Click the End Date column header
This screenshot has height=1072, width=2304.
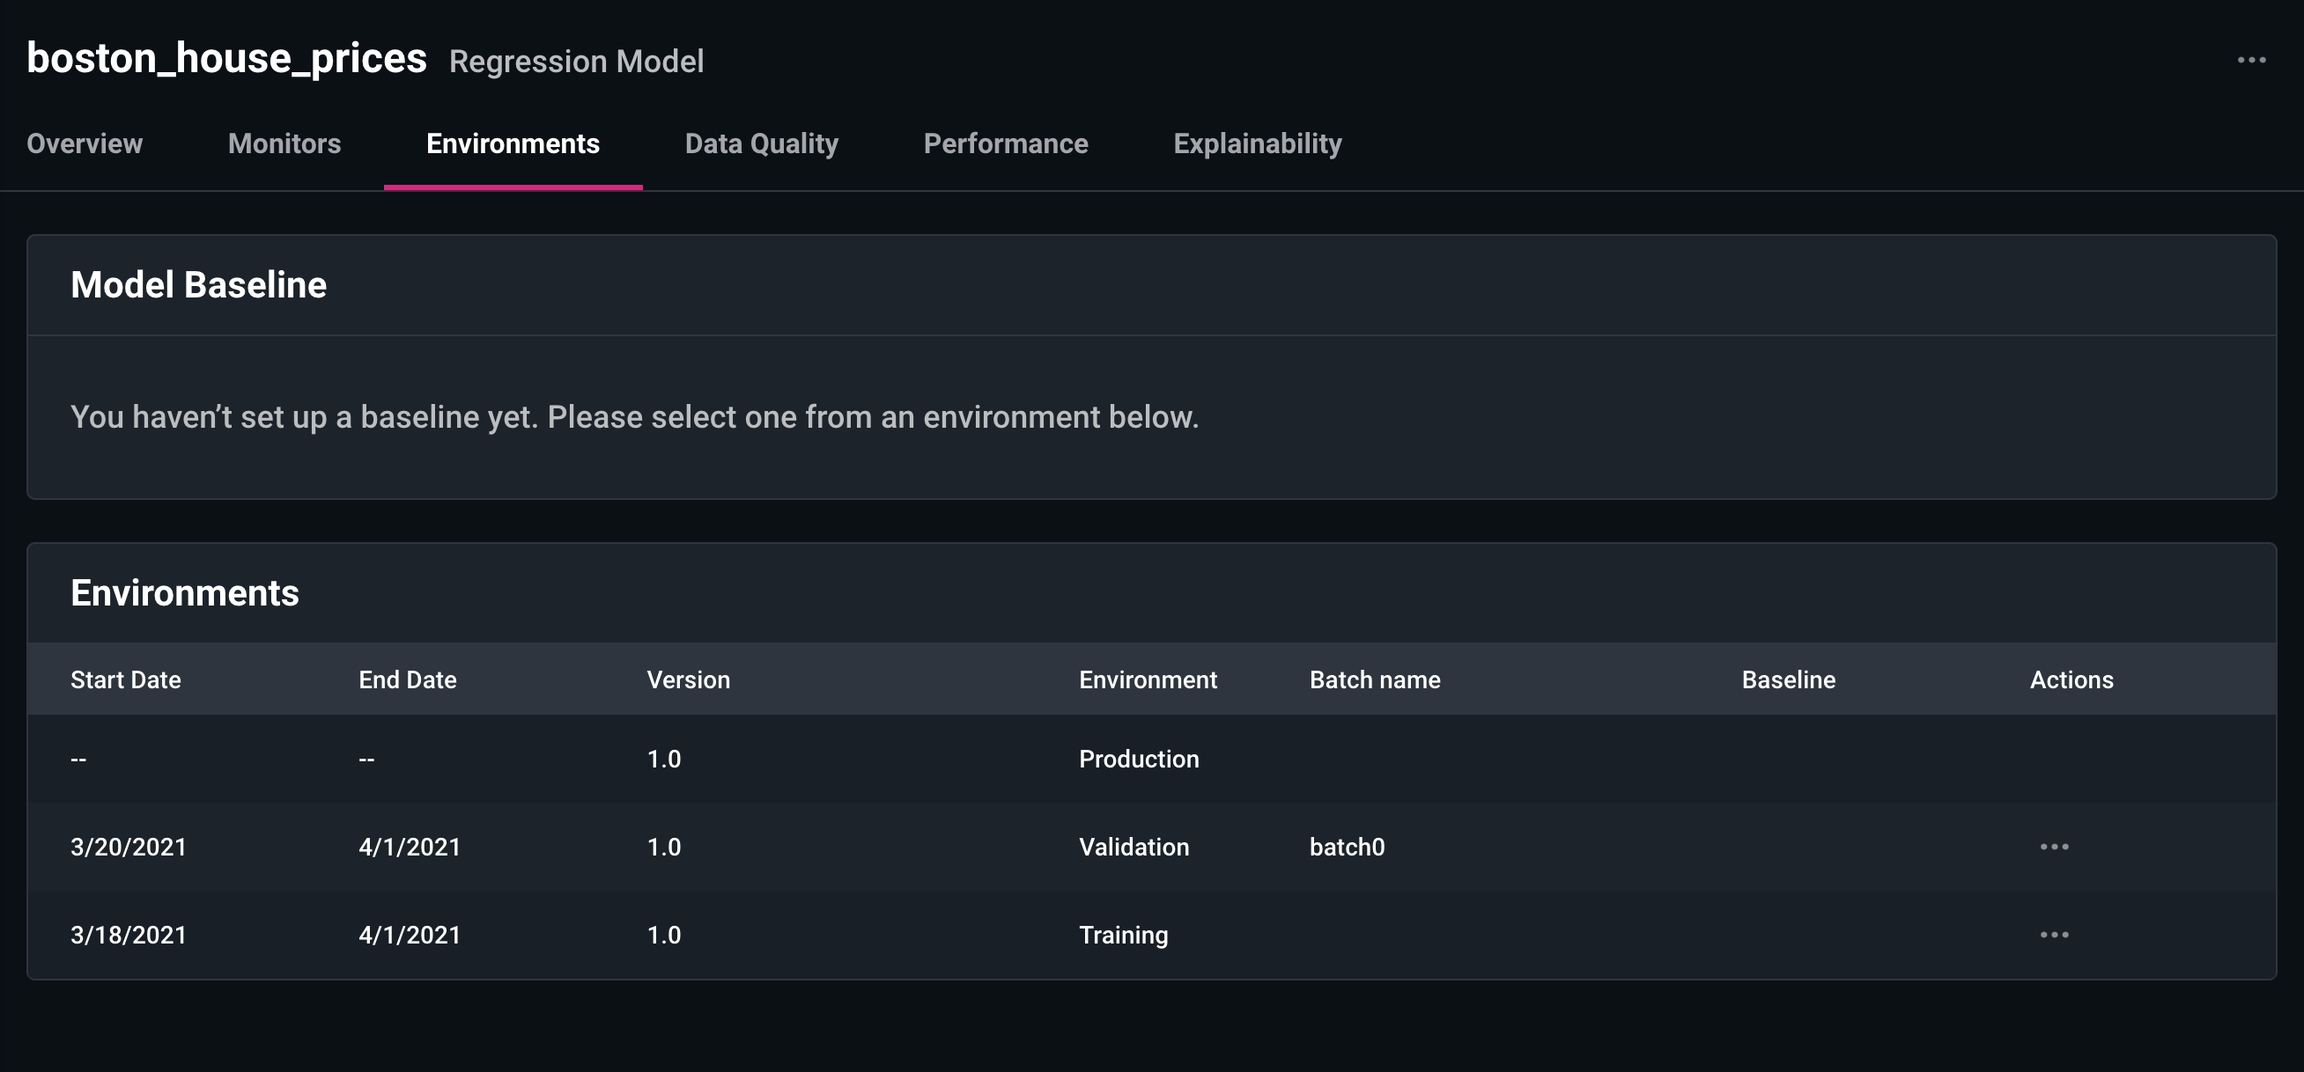pyautogui.click(x=407, y=680)
